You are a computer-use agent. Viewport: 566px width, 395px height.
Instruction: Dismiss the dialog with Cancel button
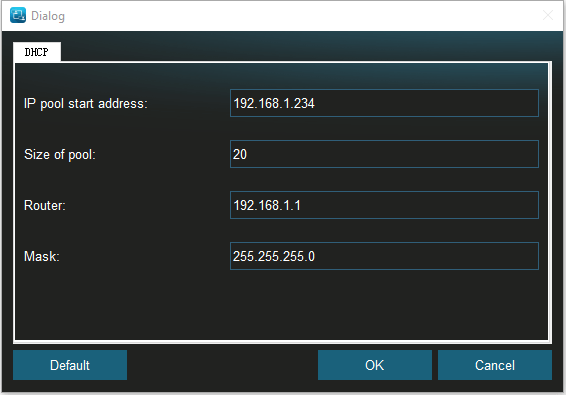(495, 365)
